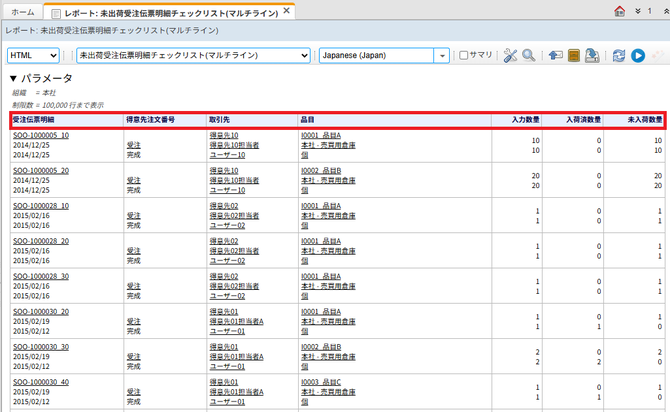Click 得意先10 in row SOO-1000005_10
Viewport: 670px width, 412px height.
pyautogui.click(x=224, y=135)
